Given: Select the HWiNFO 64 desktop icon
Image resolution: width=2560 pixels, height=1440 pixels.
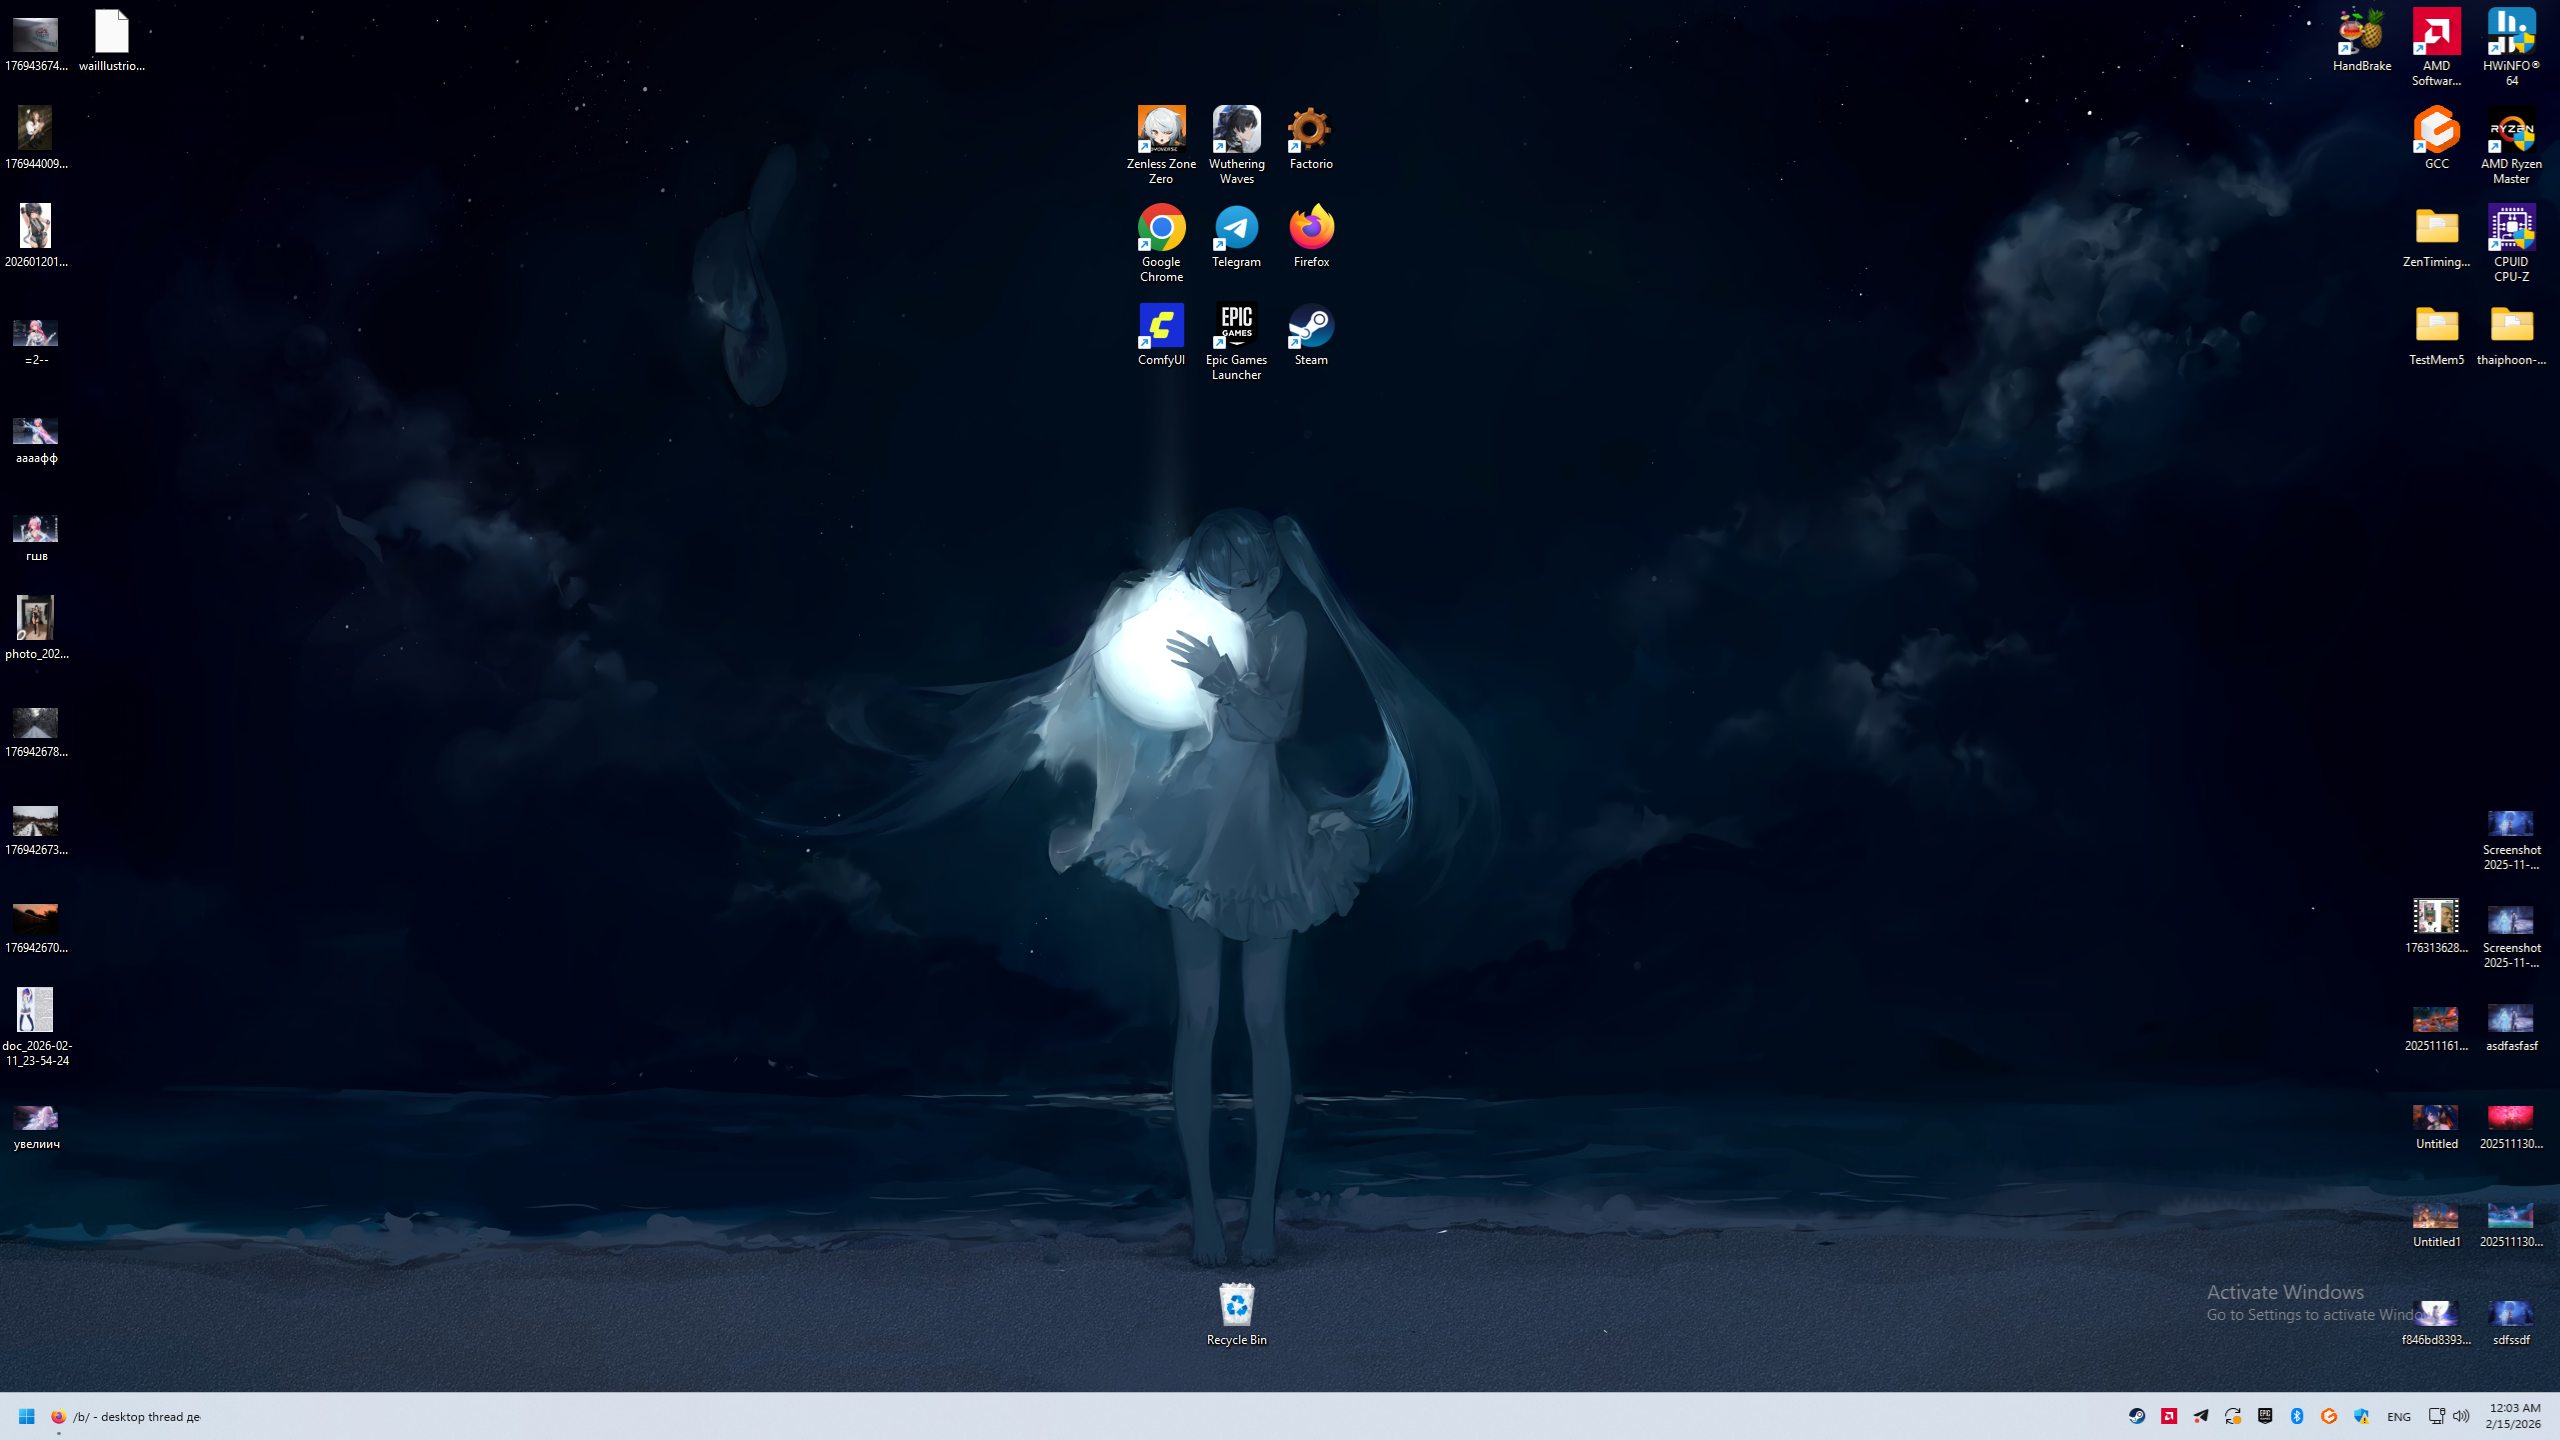Looking at the screenshot, I should click(x=2511, y=33).
